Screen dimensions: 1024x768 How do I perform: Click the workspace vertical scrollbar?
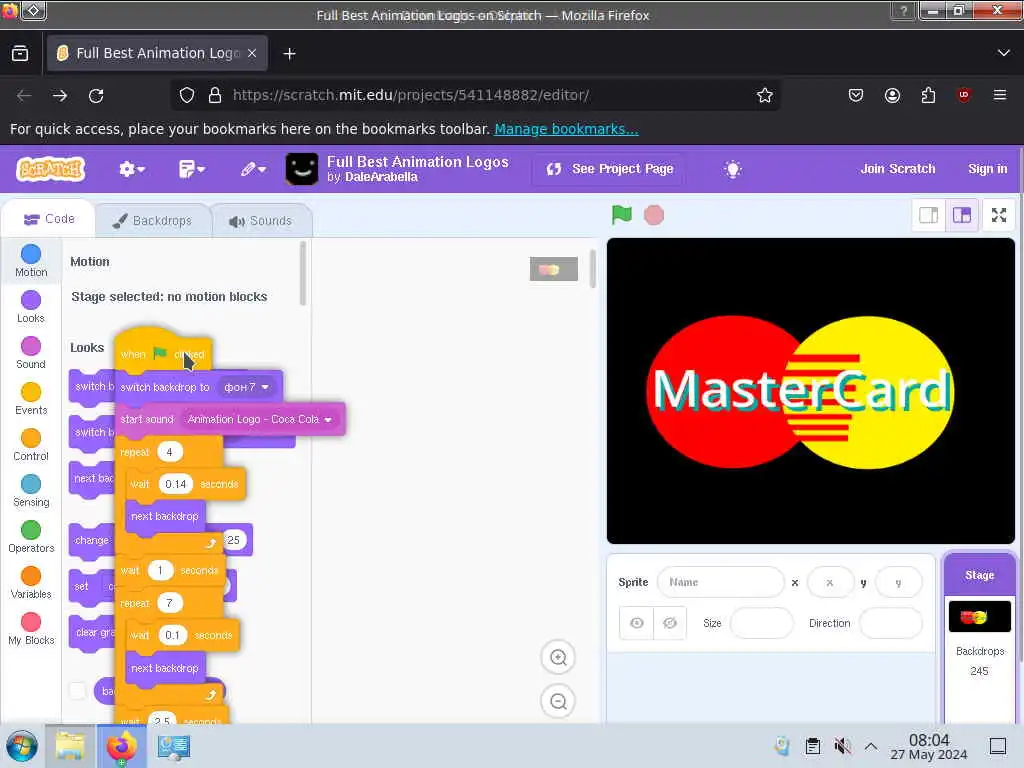click(x=592, y=269)
